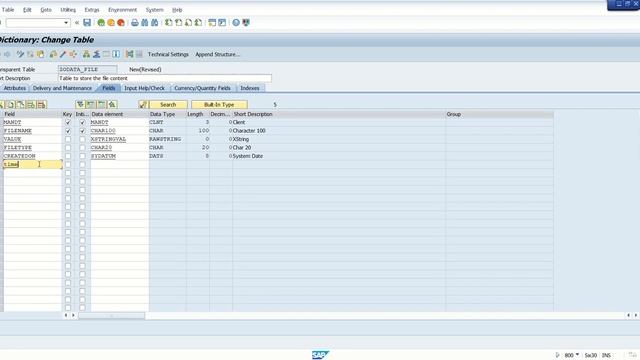Image resolution: width=640 pixels, height=360 pixels.
Task: Switch to the Input Help/Check tab
Action: 144,88
